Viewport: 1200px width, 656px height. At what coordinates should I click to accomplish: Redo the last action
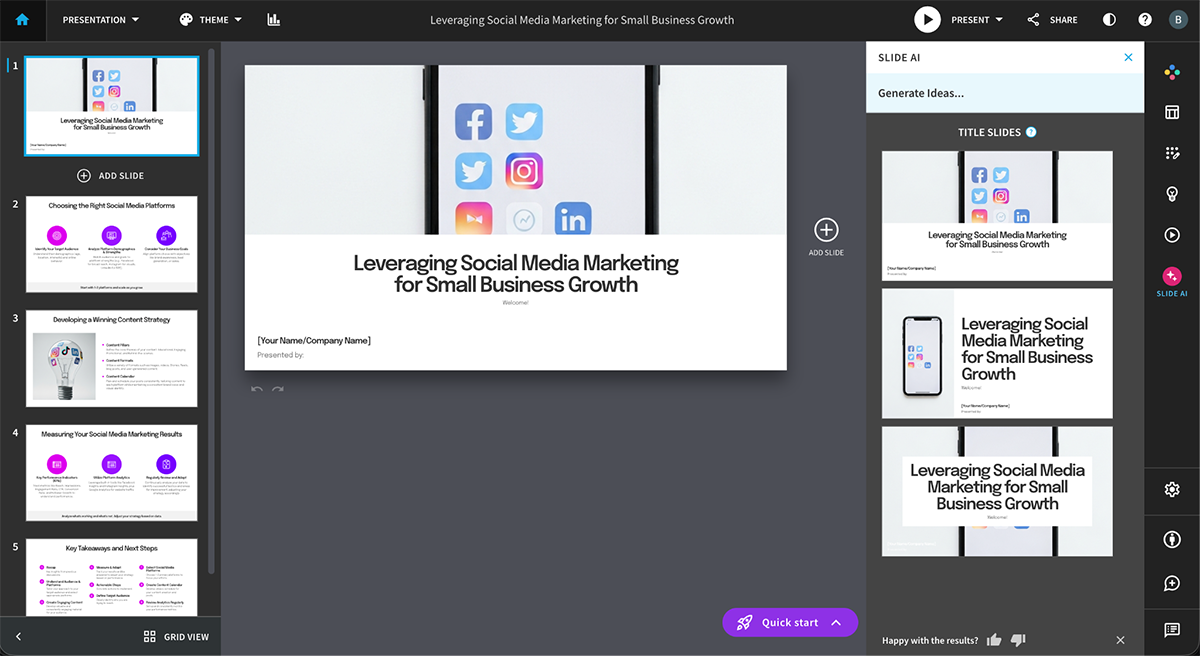click(278, 389)
